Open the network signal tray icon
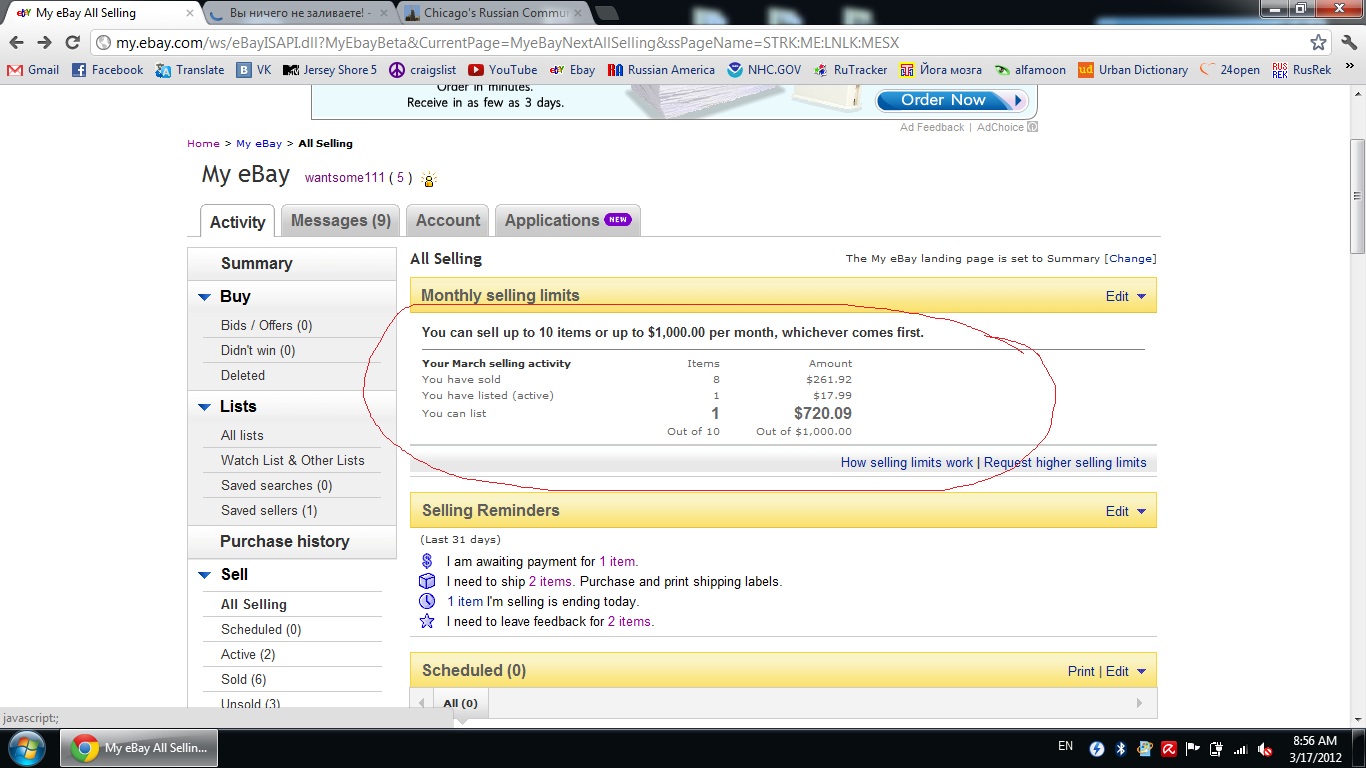Image resolution: width=1366 pixels, height=768 pixels. [1241, 749]
